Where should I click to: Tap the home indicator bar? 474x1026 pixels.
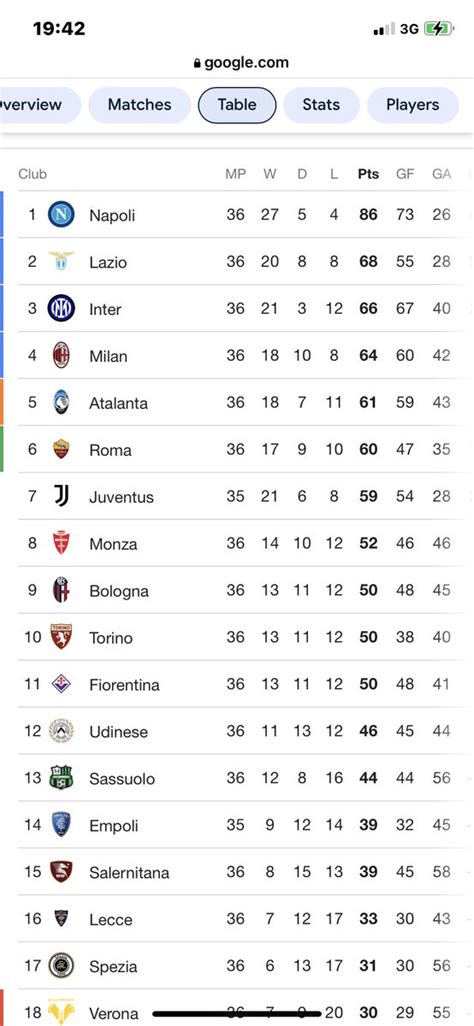pyautogui.click(x=237, y=1014)
